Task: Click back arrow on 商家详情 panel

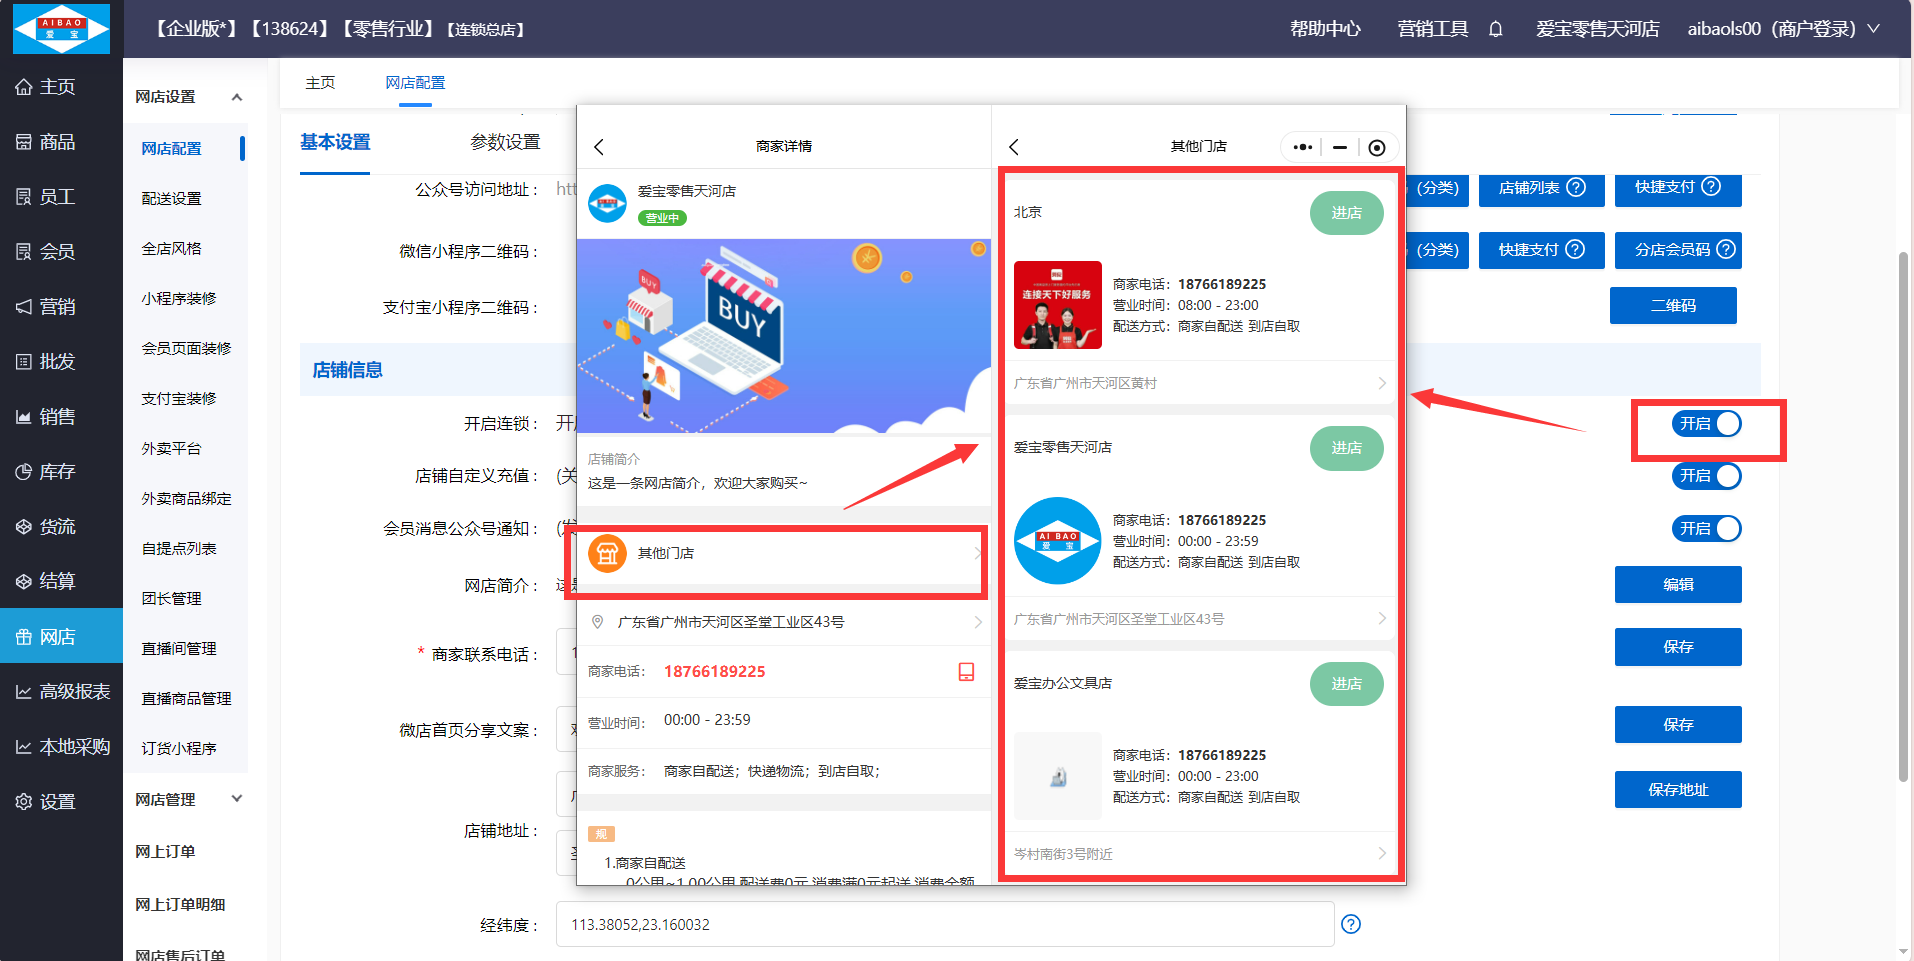Action: [x=599, y=147]
